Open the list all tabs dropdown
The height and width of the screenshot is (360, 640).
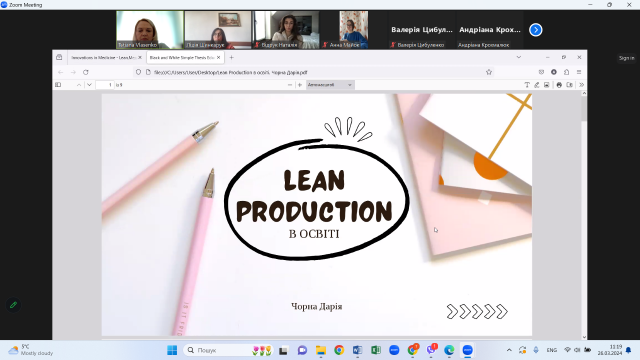click(519, 57)
